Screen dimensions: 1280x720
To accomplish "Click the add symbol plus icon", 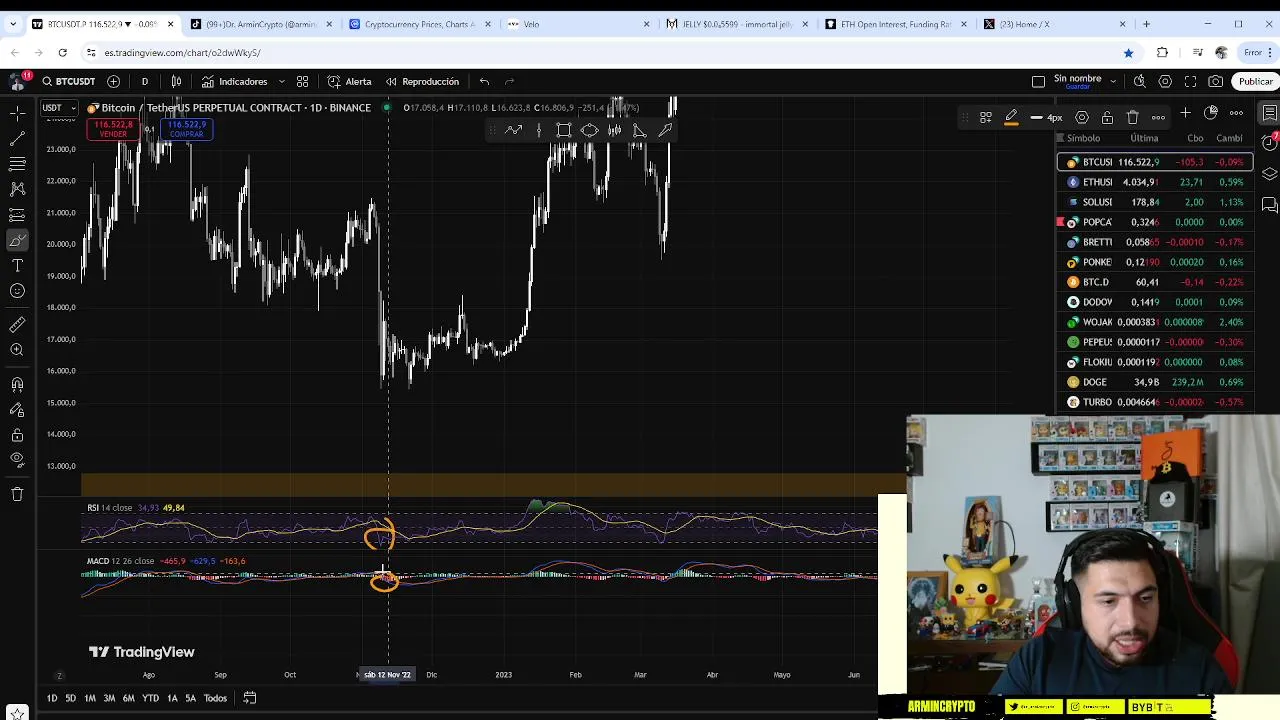I will coord(114,81).
